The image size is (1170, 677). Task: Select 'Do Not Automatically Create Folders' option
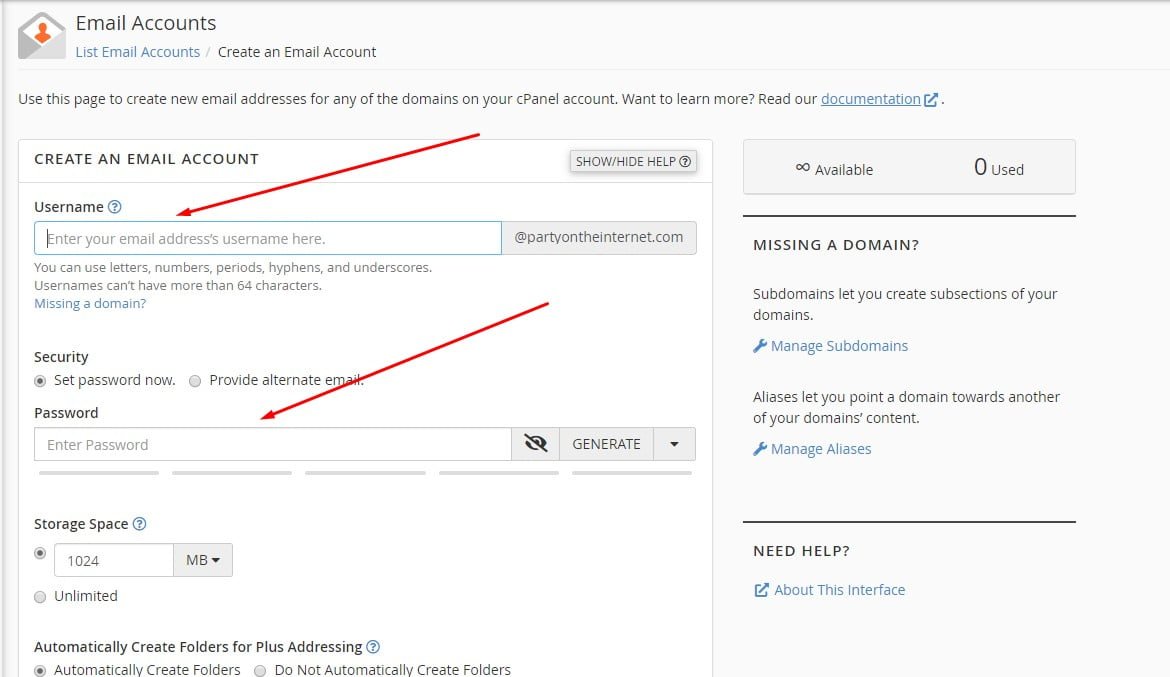click(260, 670)
